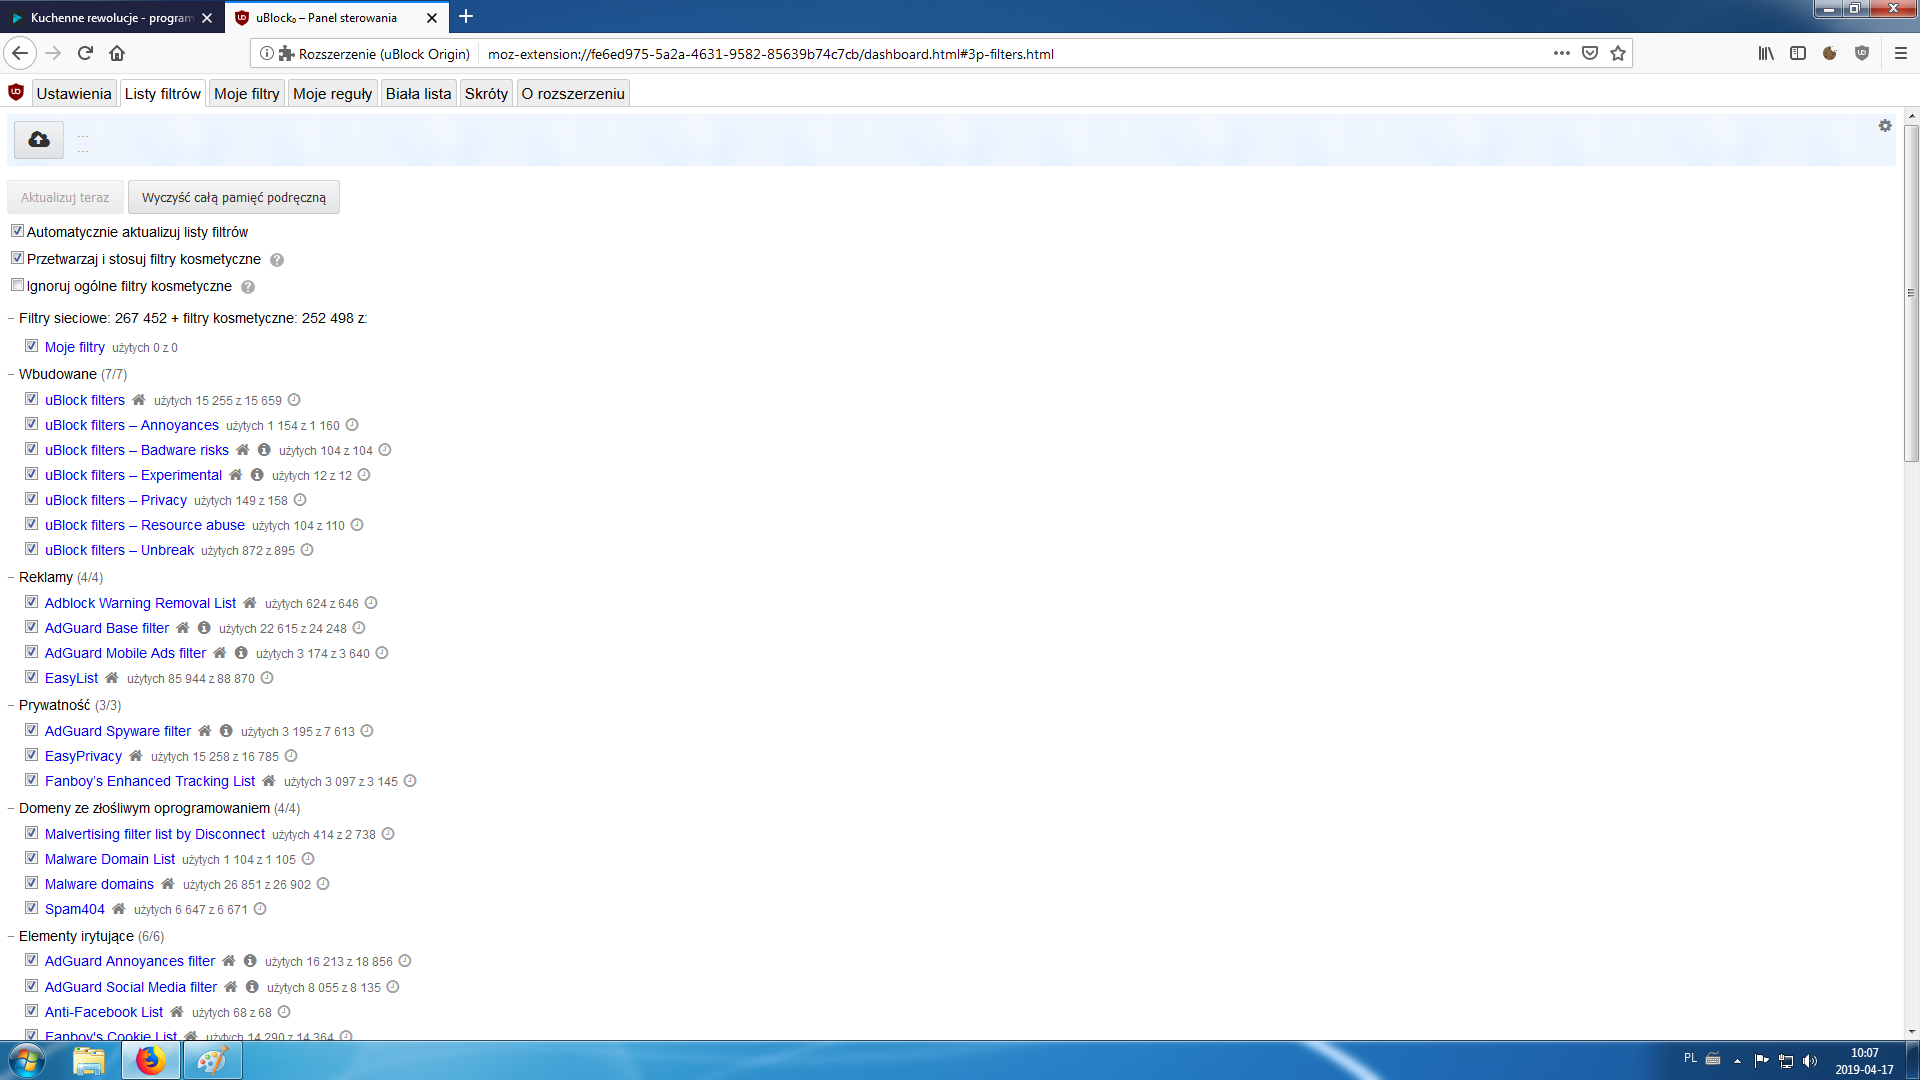
Task: Open the AdGuard Annoyances filter link
Action: coord(130,961)
